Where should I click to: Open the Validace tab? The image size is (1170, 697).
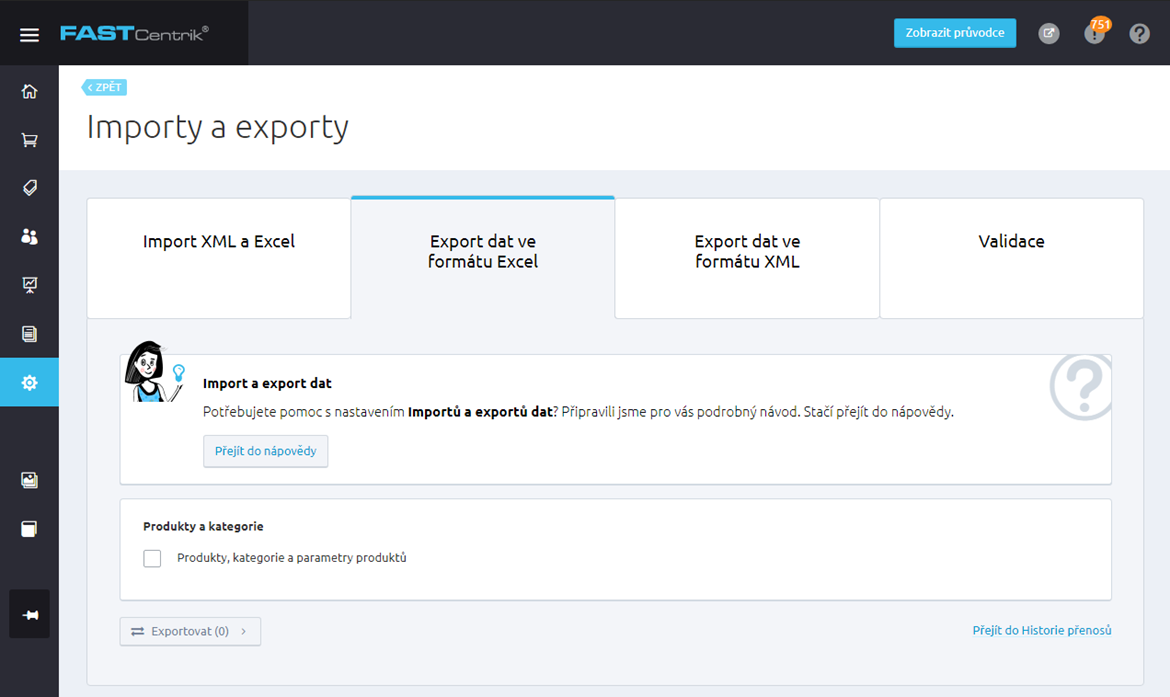coord(1011,258)
